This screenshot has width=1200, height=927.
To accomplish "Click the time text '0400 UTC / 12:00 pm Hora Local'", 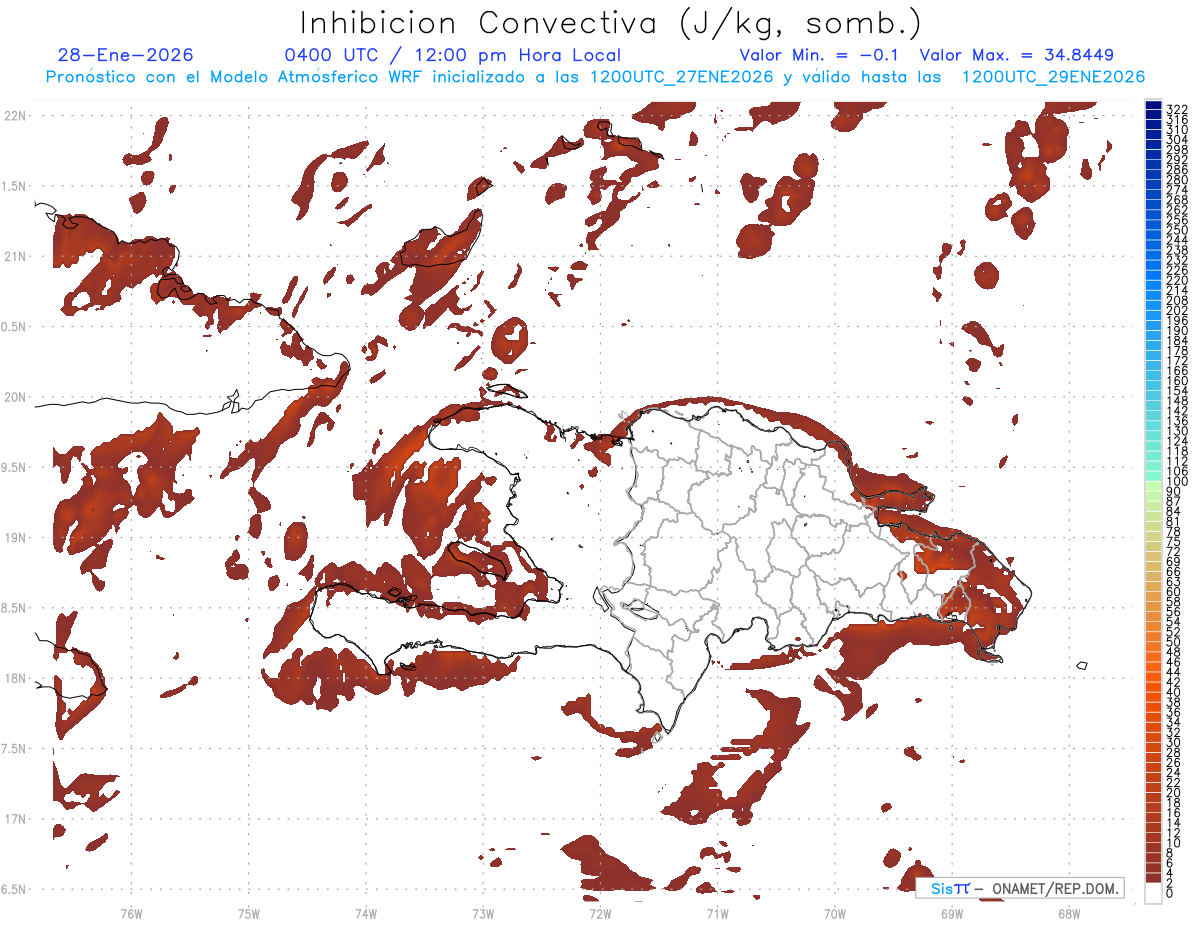I will tap(452, 55).
